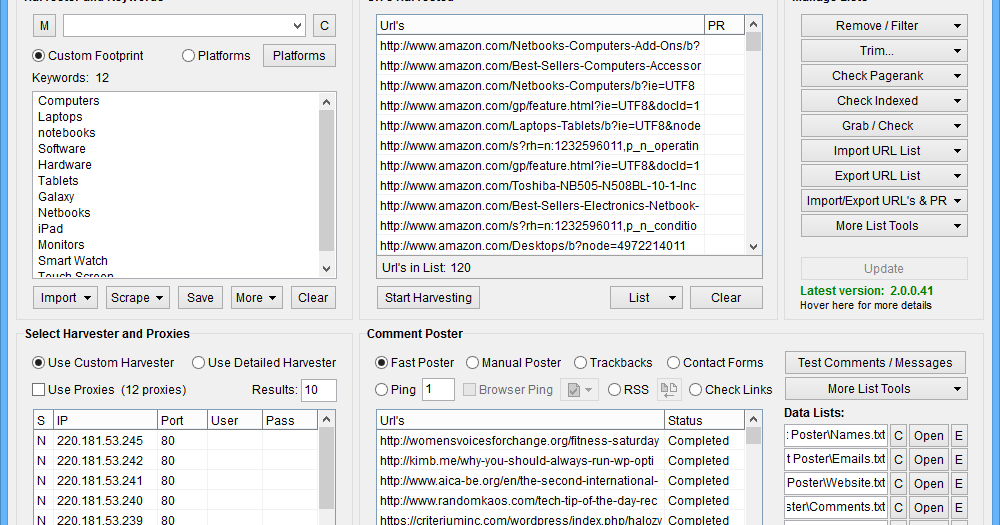Click C button for Comments.txt list
The image size is (1000, 525).
click(x=898, y=508)
